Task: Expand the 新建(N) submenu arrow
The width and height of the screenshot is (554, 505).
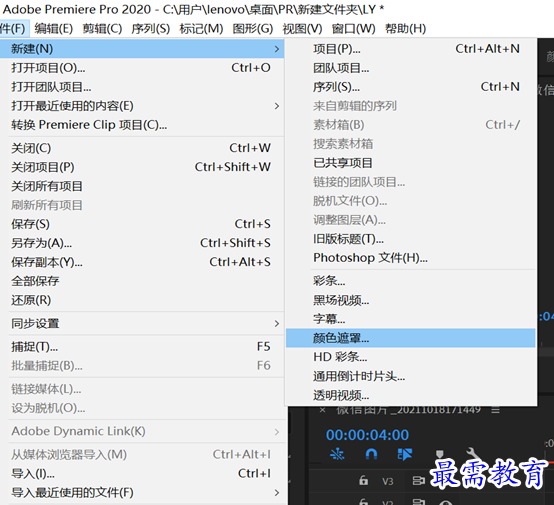Action: click(277, 49)
